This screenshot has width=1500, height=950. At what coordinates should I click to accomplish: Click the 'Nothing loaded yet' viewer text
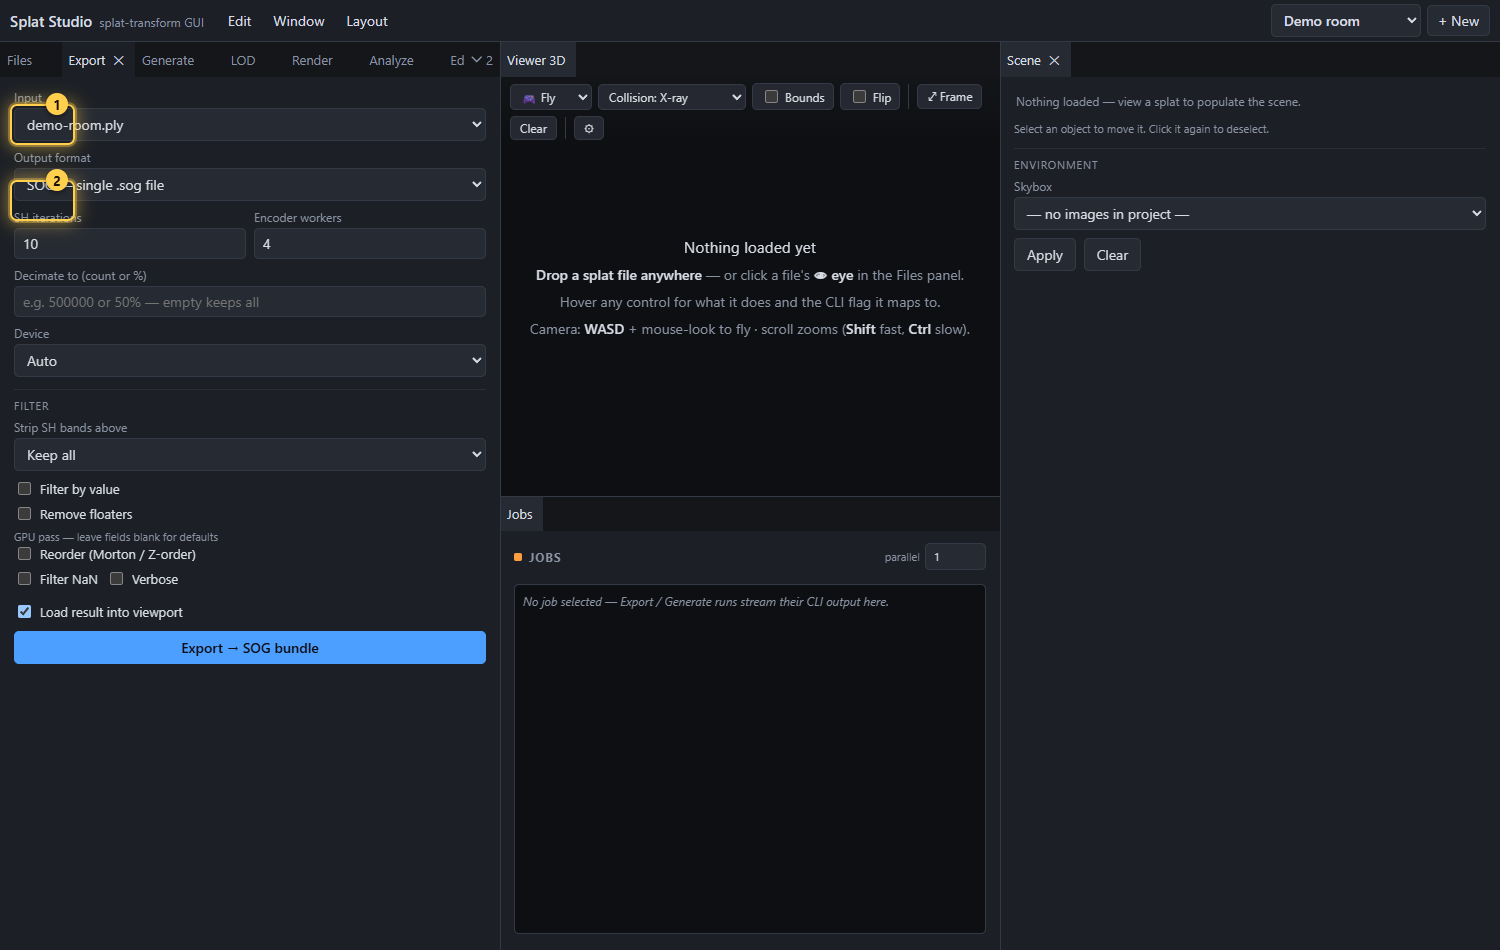tap(750, 248)
